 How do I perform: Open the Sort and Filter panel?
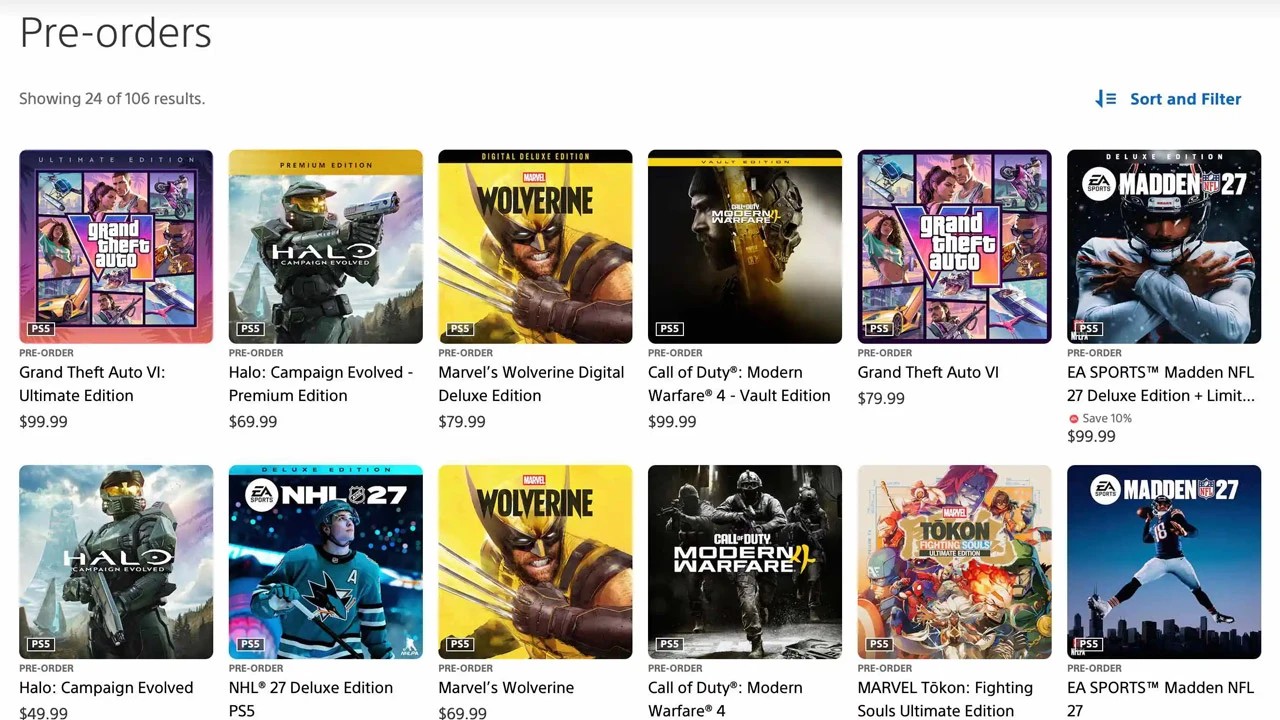1168,99
